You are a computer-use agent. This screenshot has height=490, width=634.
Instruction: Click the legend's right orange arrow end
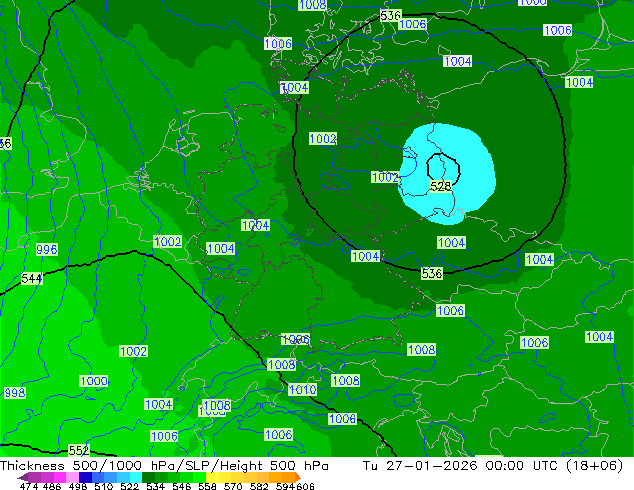(298, 477)
